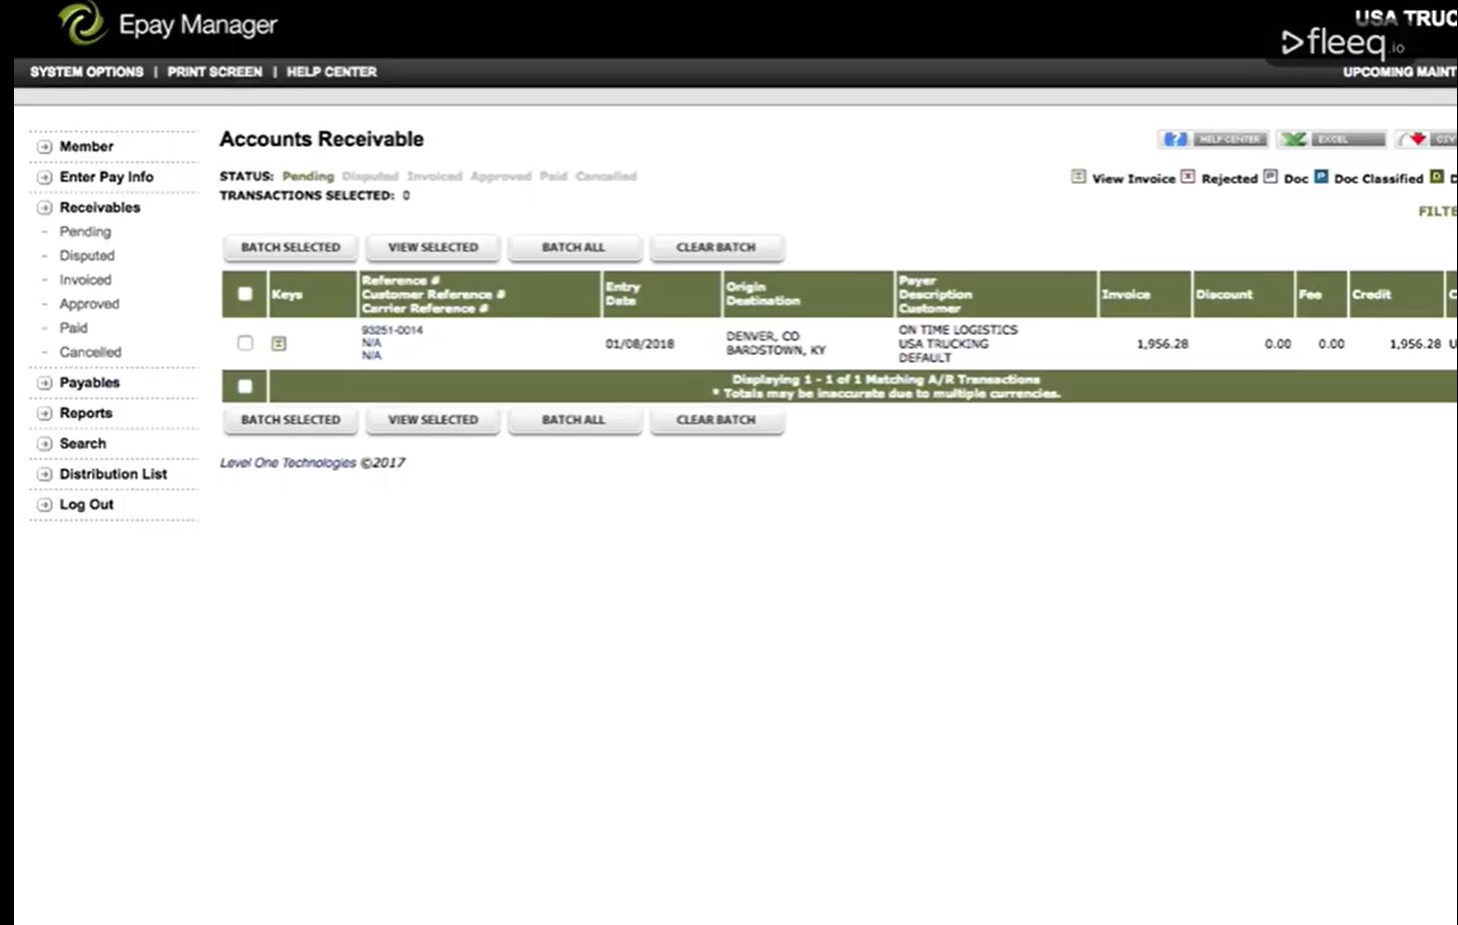Expand the Payables section in sidebar
This screenshot has height=925, width=1458.
(89, 382)
